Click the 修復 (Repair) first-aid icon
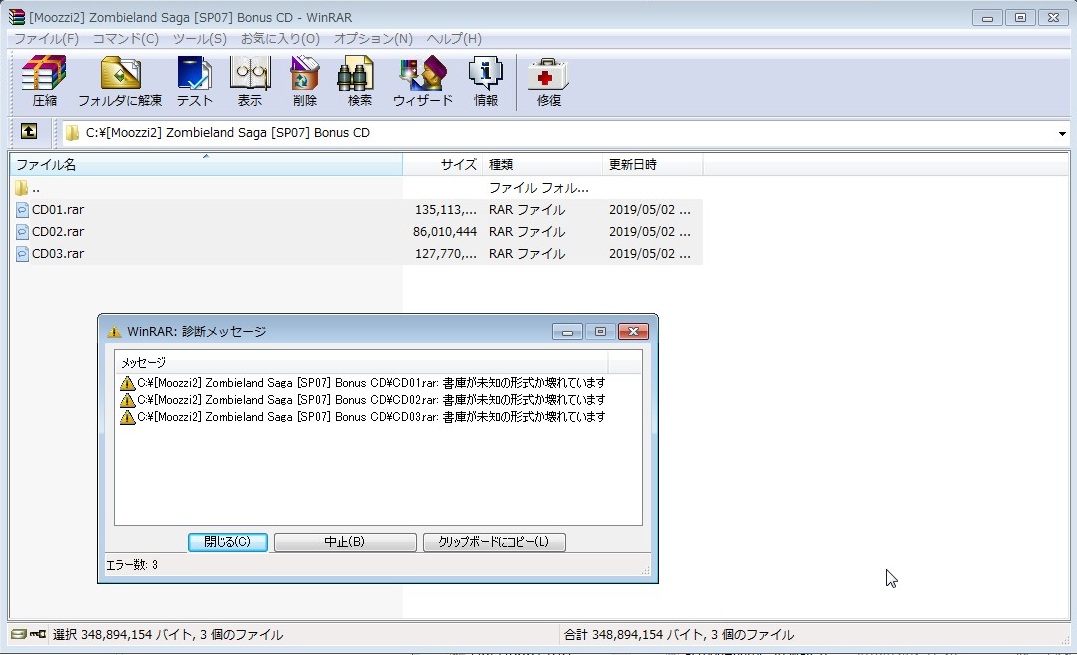Screen dimensions: 1077x655 click(548, 81)
